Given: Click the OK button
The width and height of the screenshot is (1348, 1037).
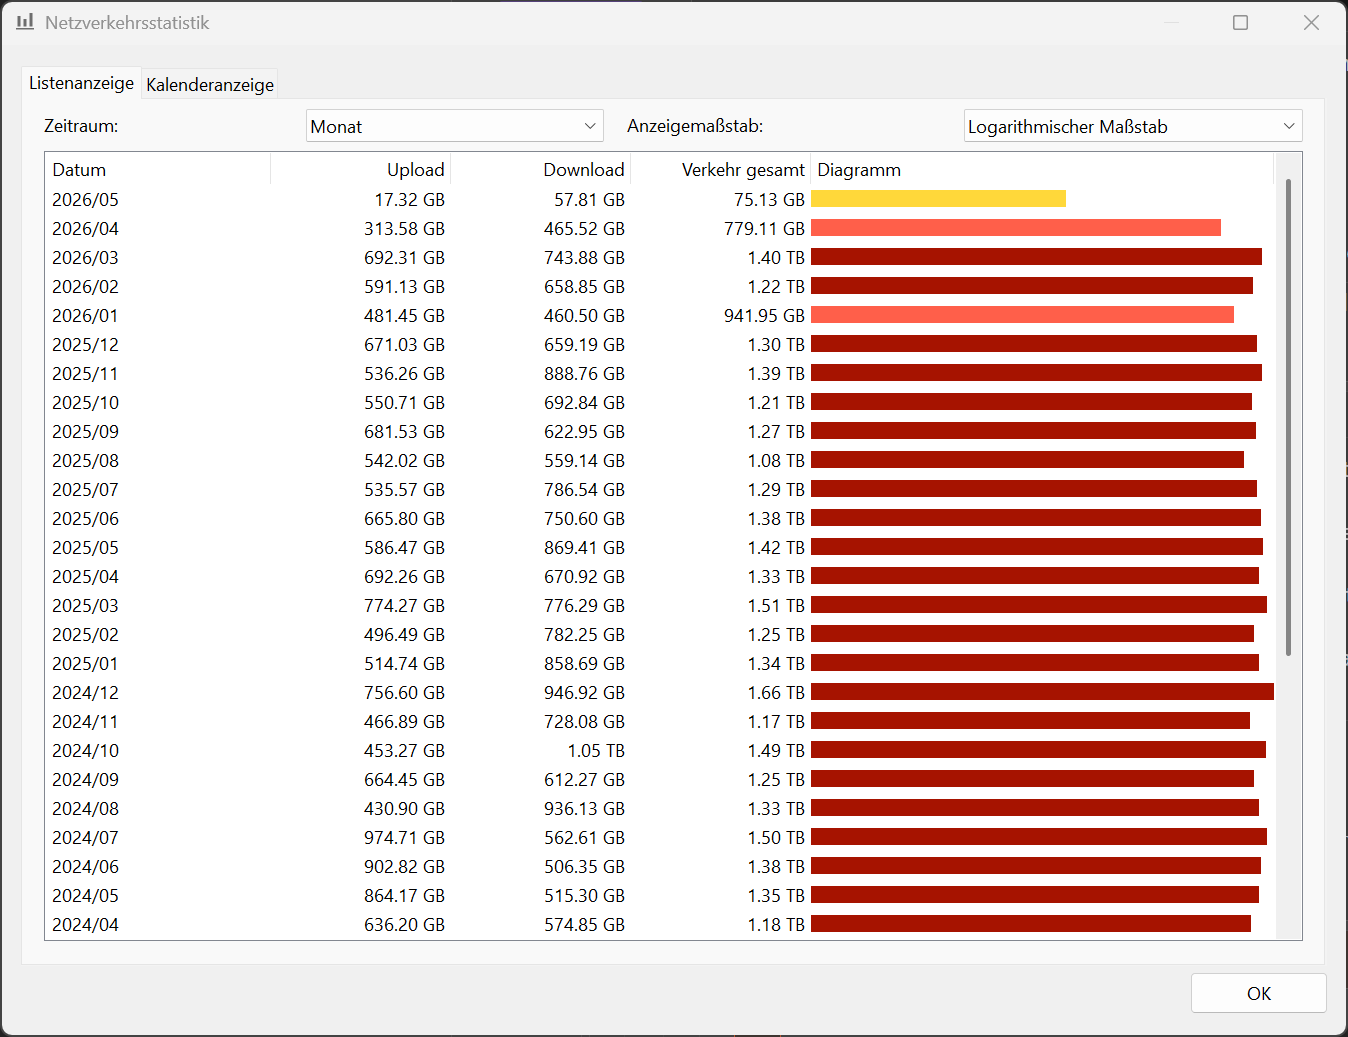Looking at the screenshot, I should click(1259, 993).
